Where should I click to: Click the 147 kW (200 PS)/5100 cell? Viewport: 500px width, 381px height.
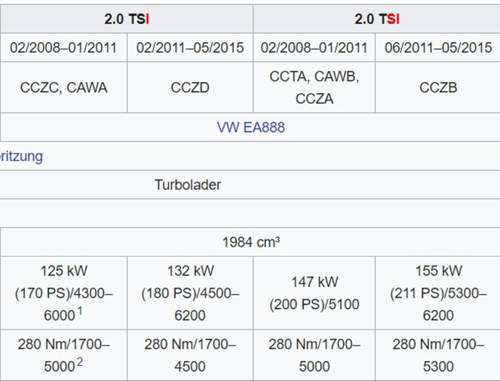pos(314,293)
